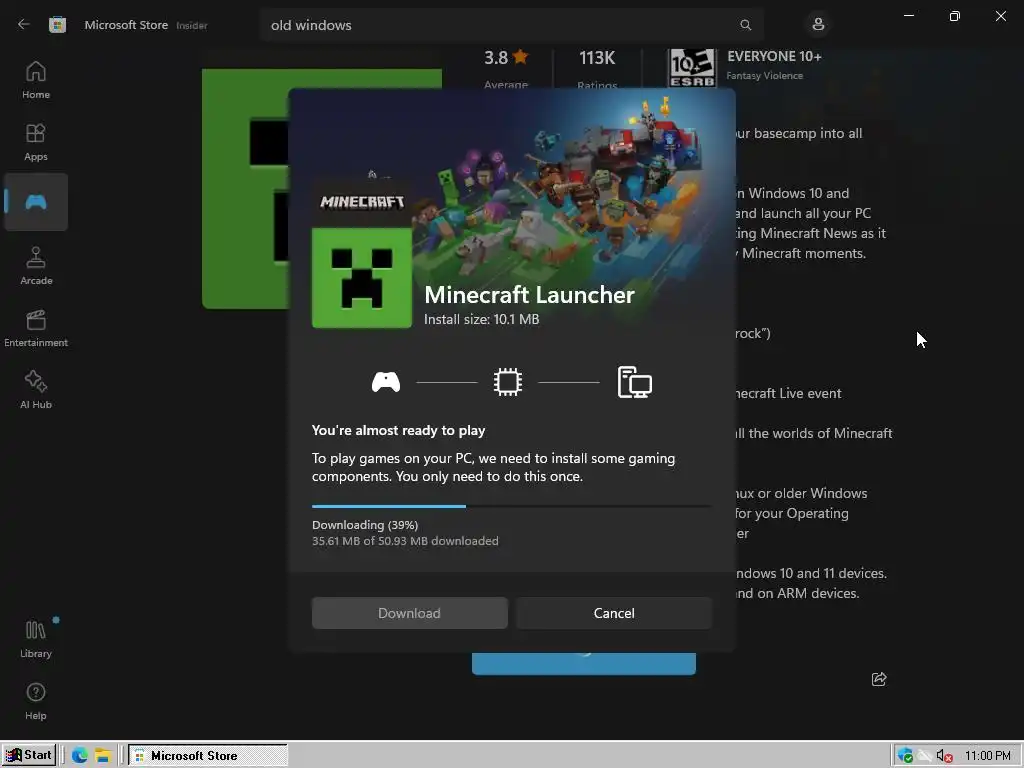Click the PC devices step icon
1024x768 pixels.
point(635,382)
